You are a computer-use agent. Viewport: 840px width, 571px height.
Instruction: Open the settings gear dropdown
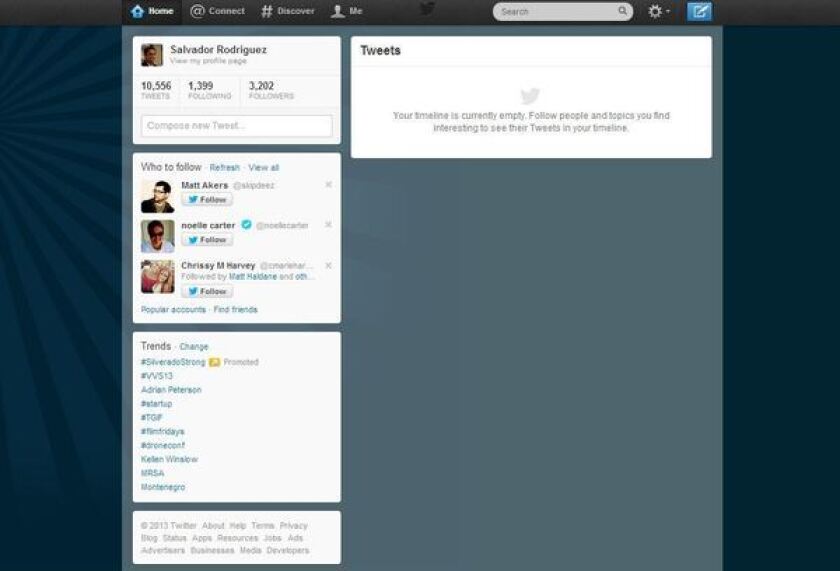[658, 11]
